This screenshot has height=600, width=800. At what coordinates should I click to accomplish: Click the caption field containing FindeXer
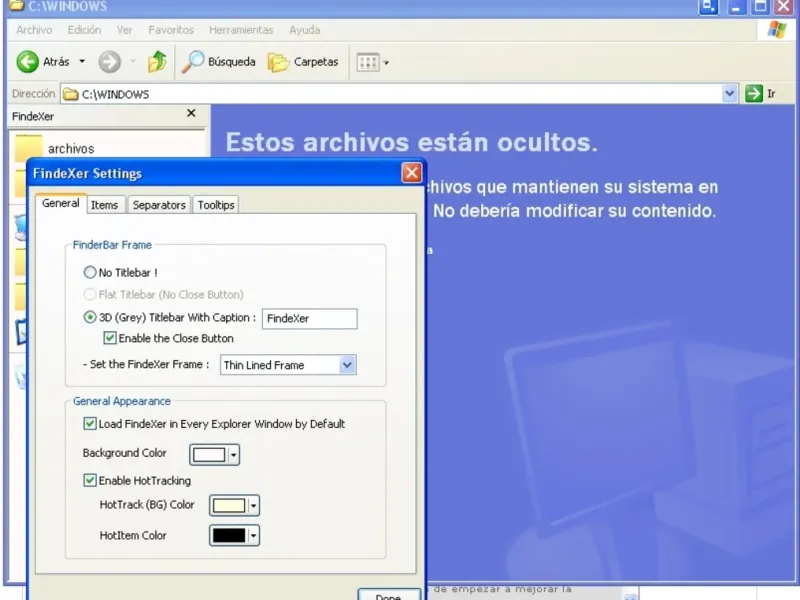click(x=310, y=318)
